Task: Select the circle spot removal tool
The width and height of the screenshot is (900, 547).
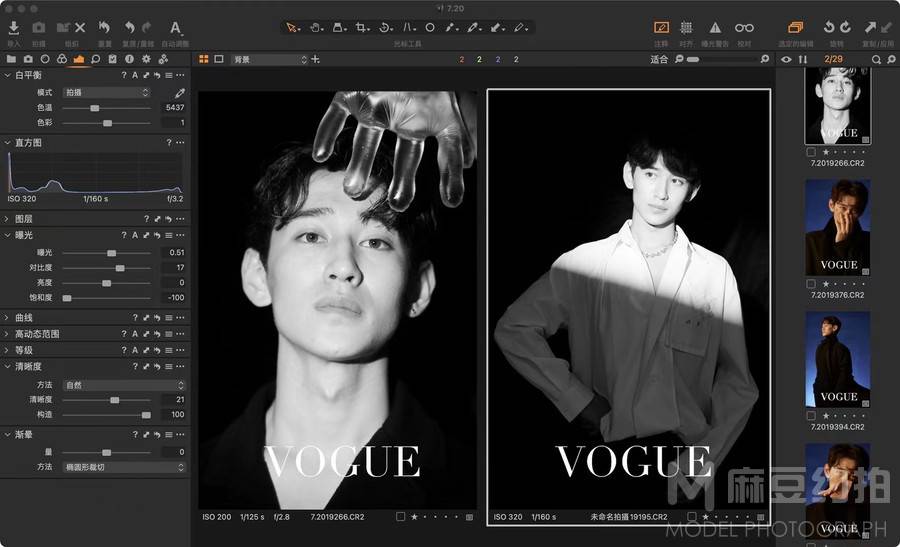Action: pos(430,27)
